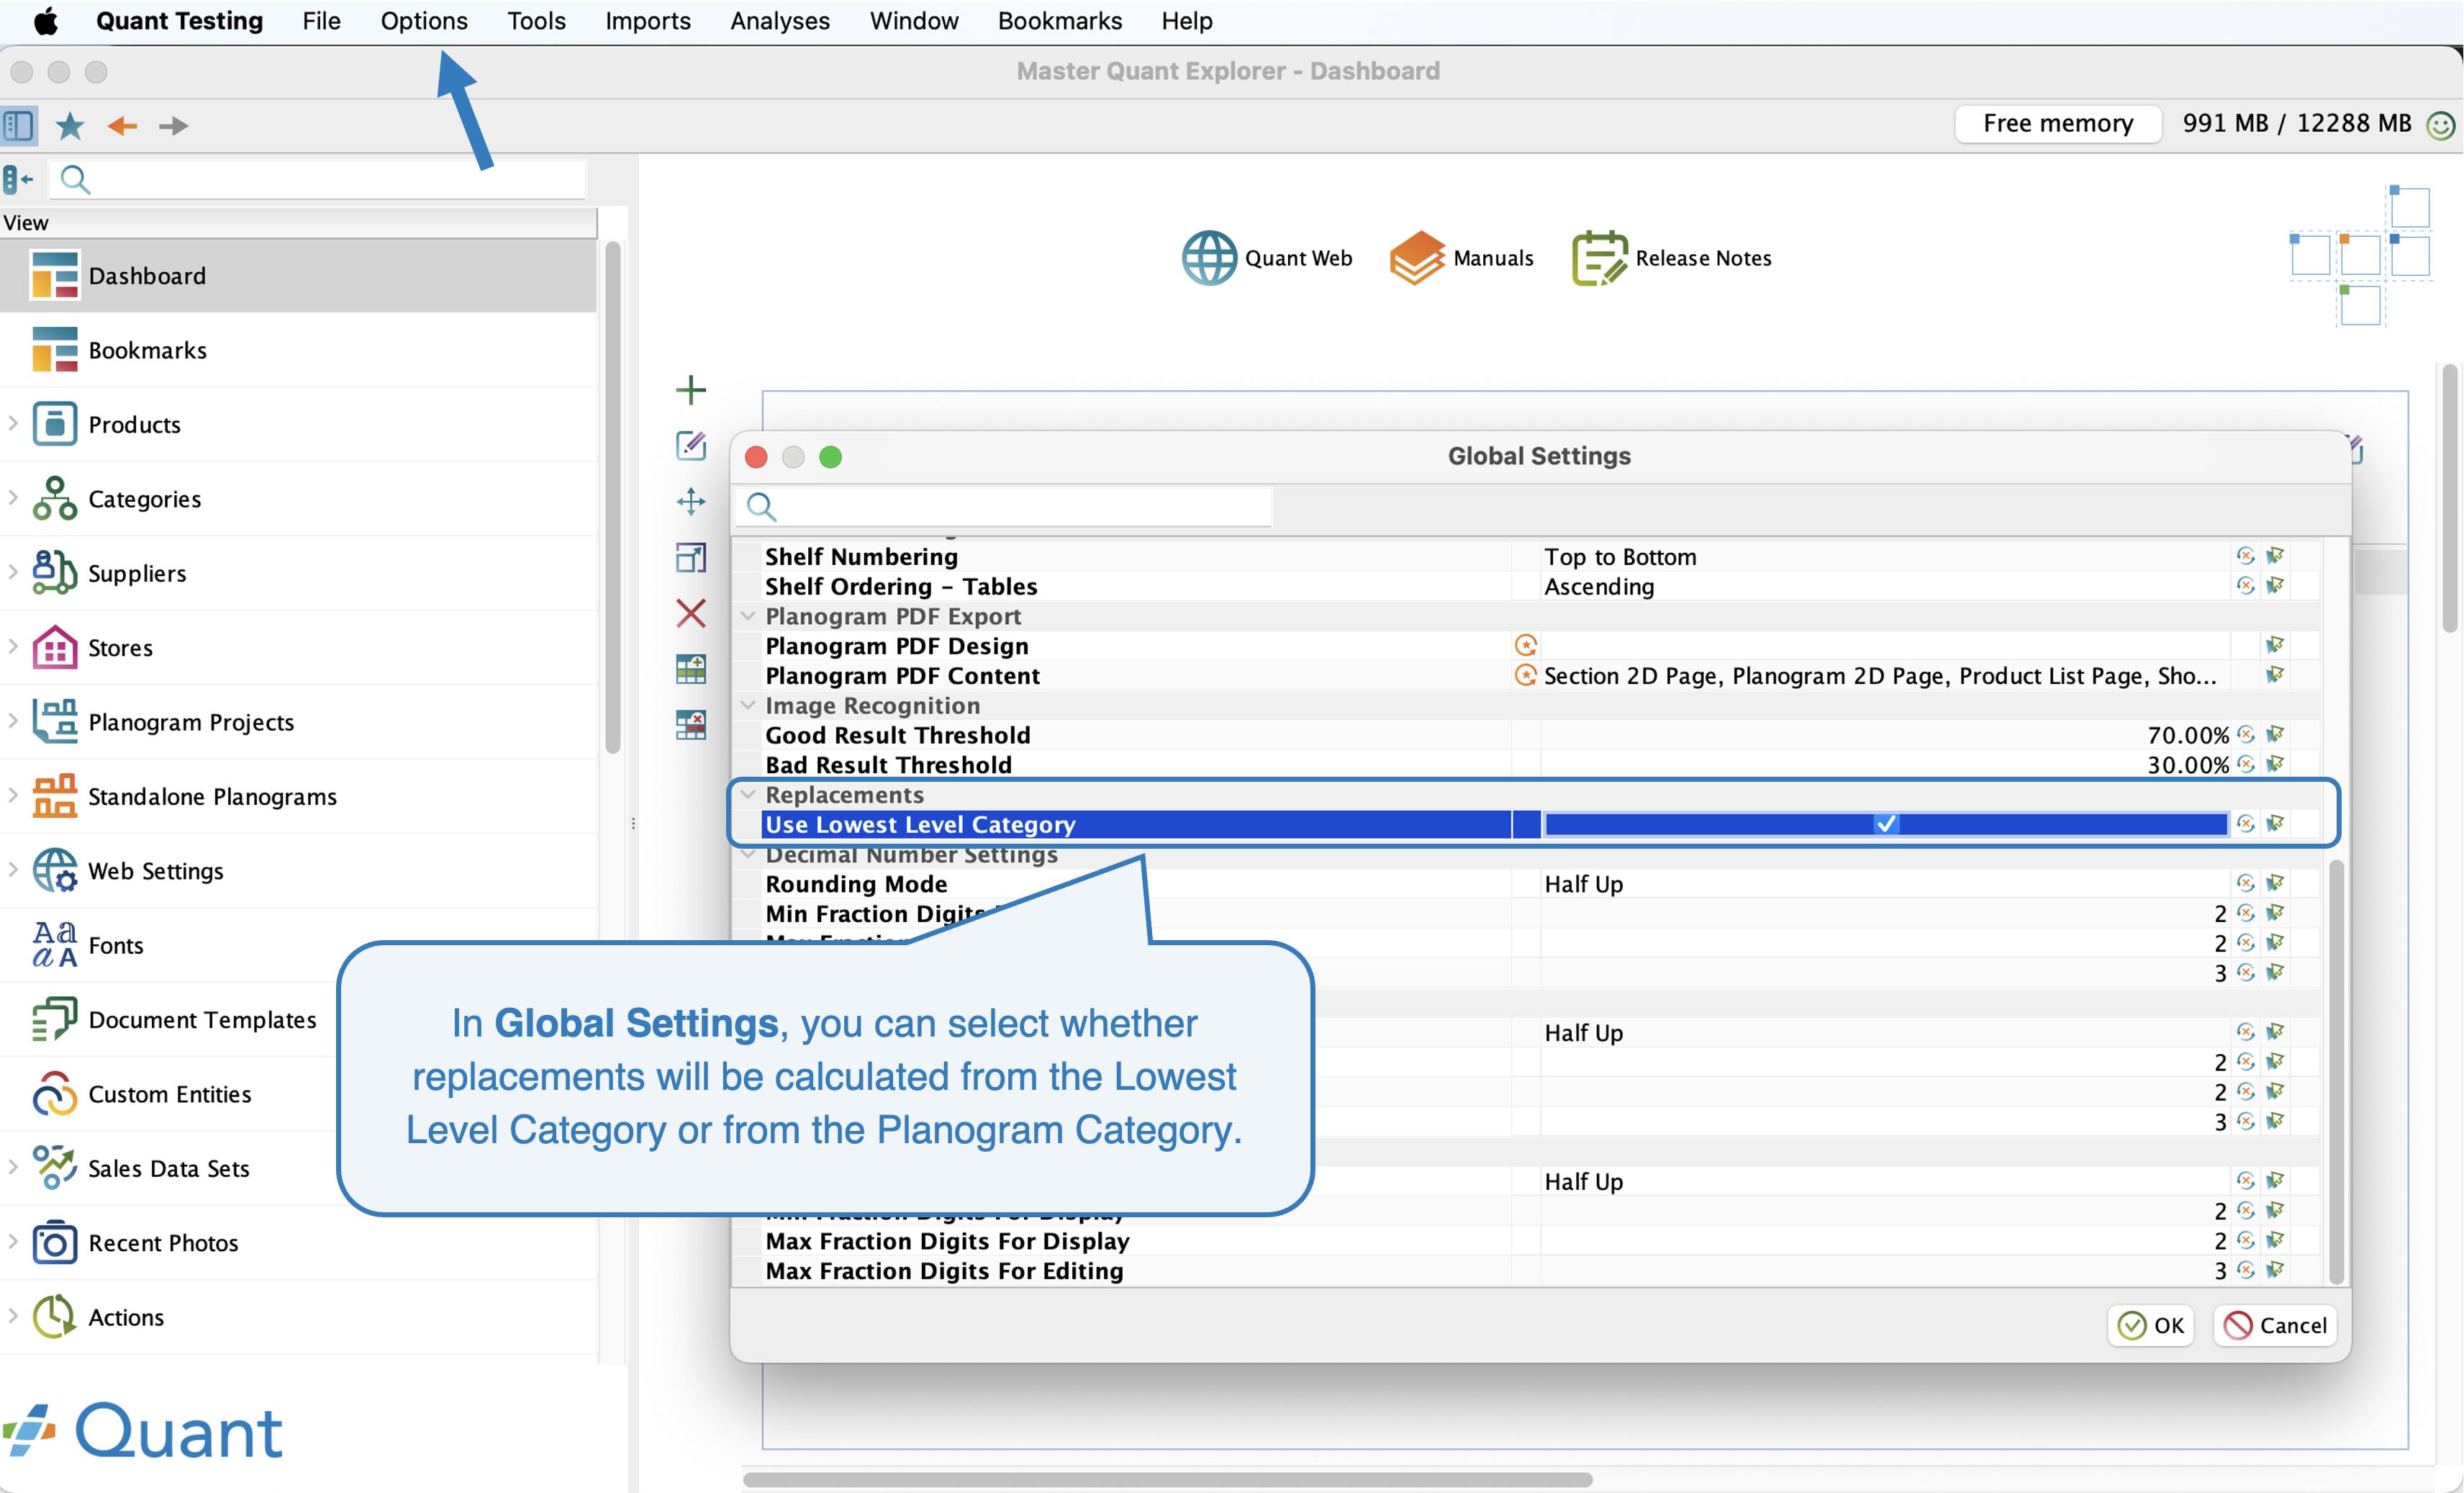The height and width of the screenshot is (1493, 2464).
Task: Go back with the orange left arrow
Action: point(122,125)
